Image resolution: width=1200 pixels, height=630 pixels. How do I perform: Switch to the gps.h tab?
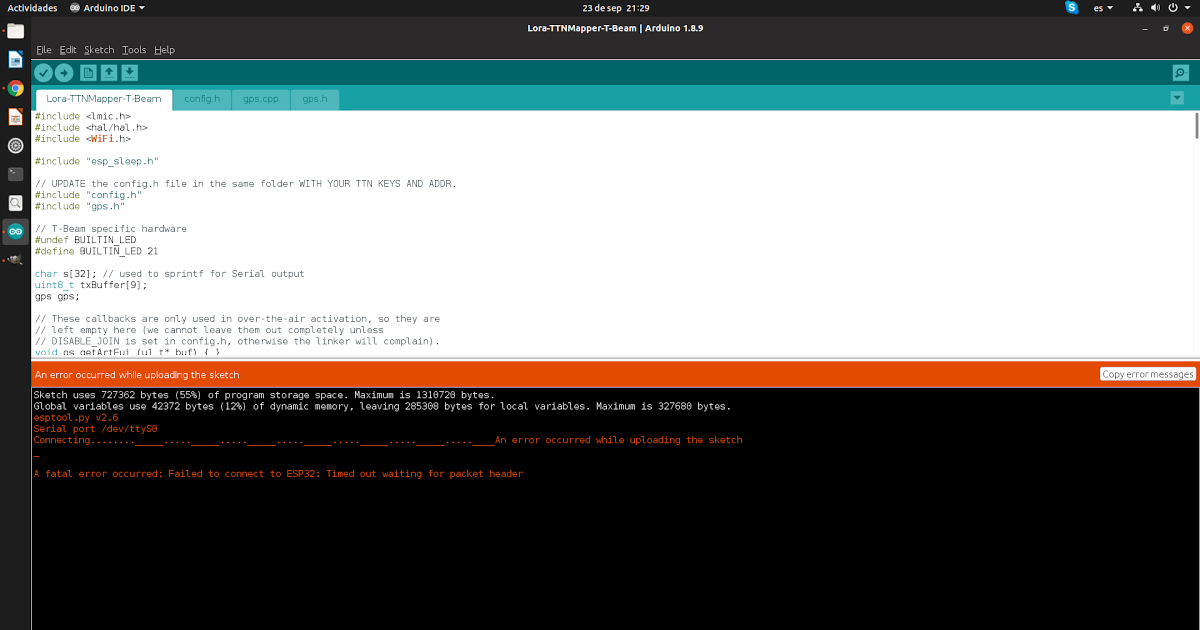(315, 99)
